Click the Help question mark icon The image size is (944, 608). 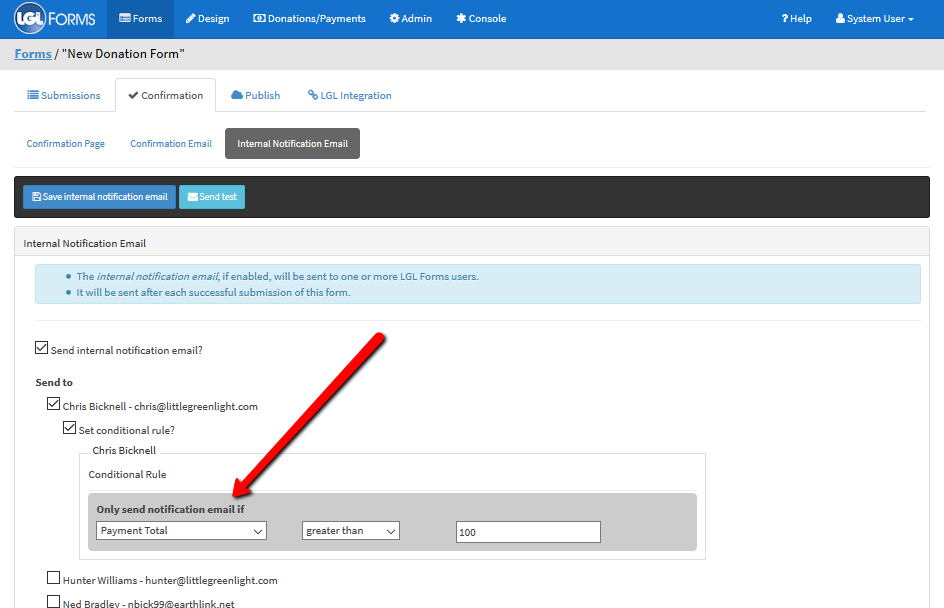point(785,18)
